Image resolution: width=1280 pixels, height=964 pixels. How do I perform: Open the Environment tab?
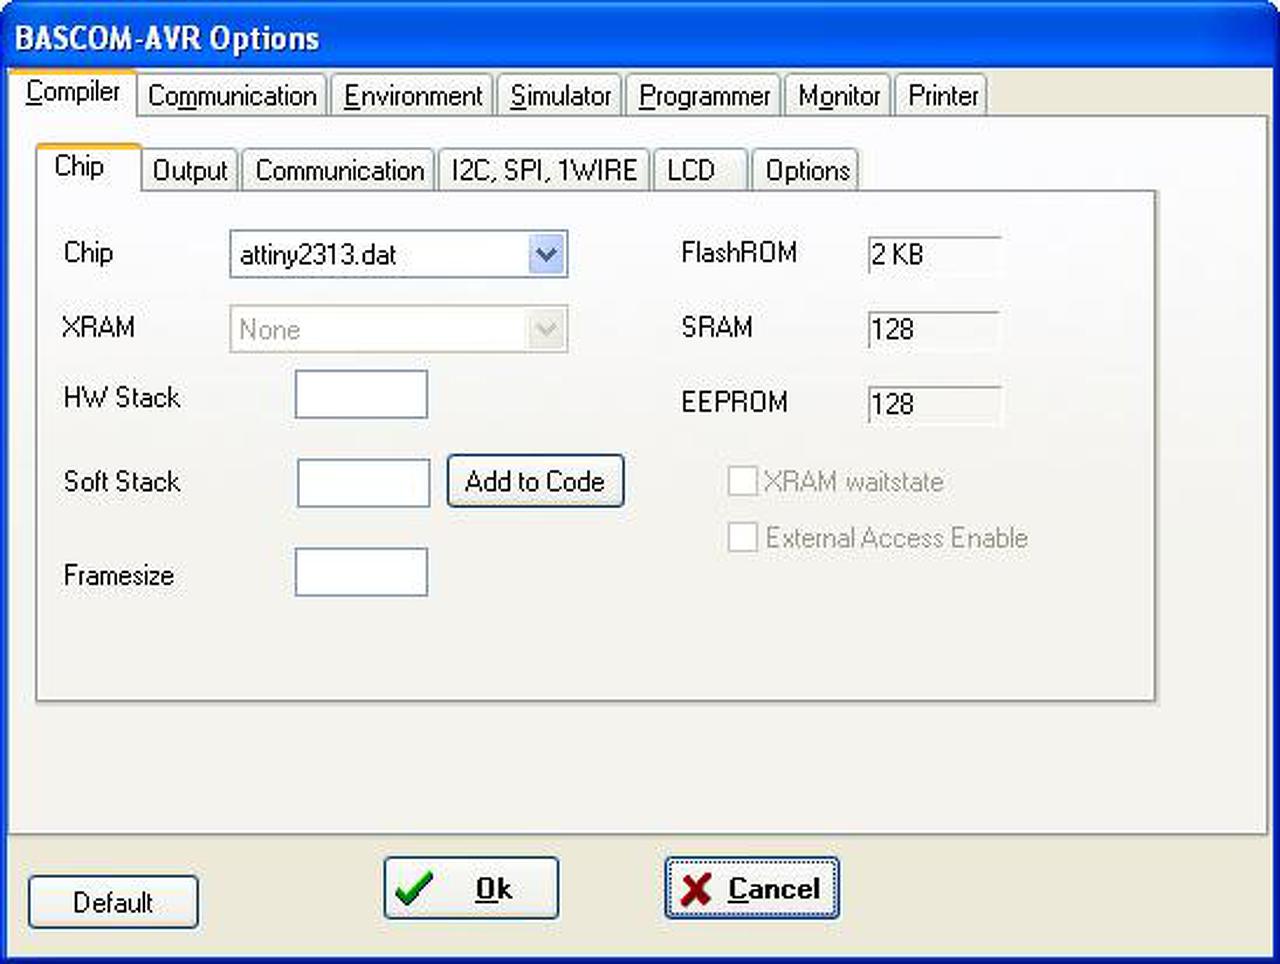[413, 96]
